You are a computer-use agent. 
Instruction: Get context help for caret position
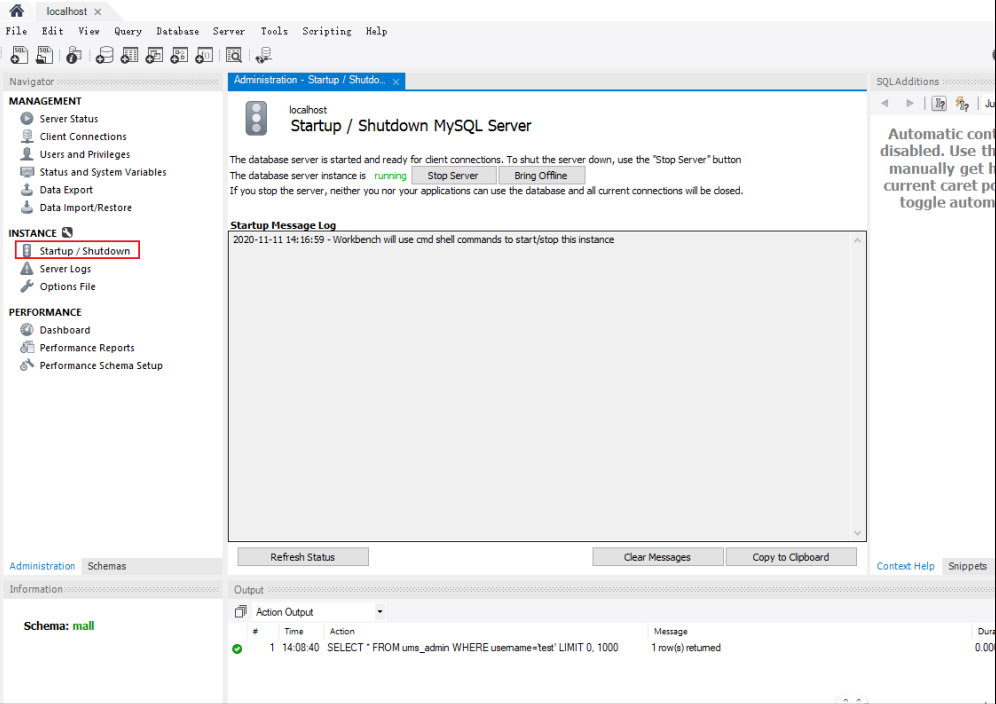pos(939,104)
